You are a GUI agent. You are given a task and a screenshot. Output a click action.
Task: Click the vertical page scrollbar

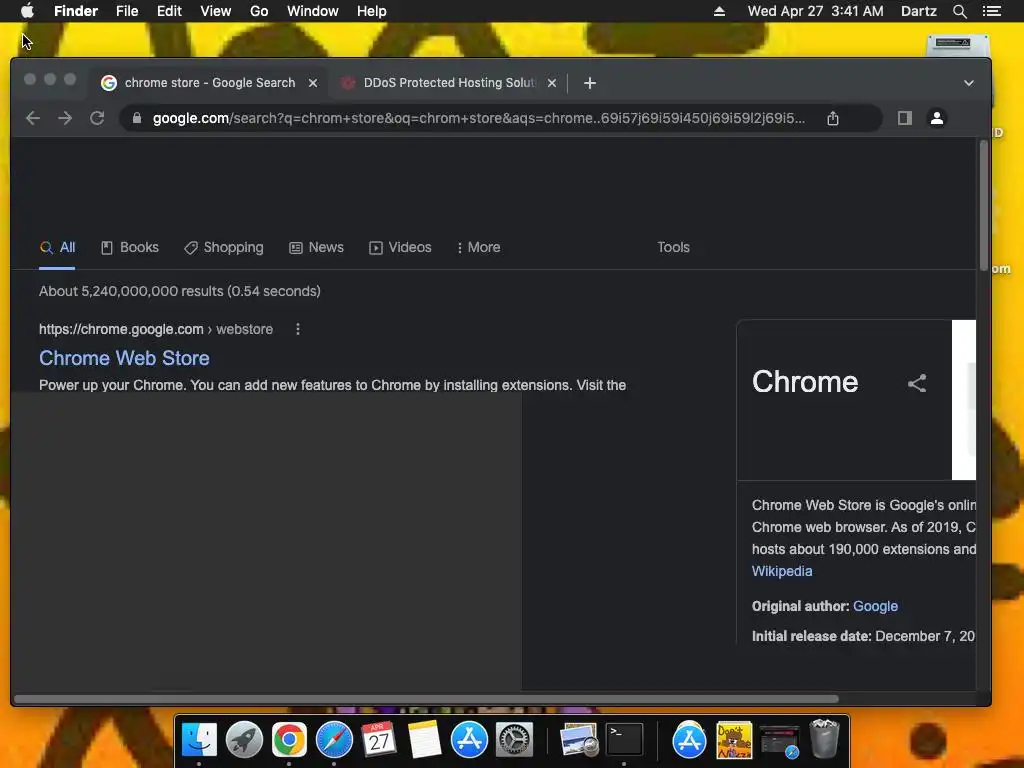(984, 205)
